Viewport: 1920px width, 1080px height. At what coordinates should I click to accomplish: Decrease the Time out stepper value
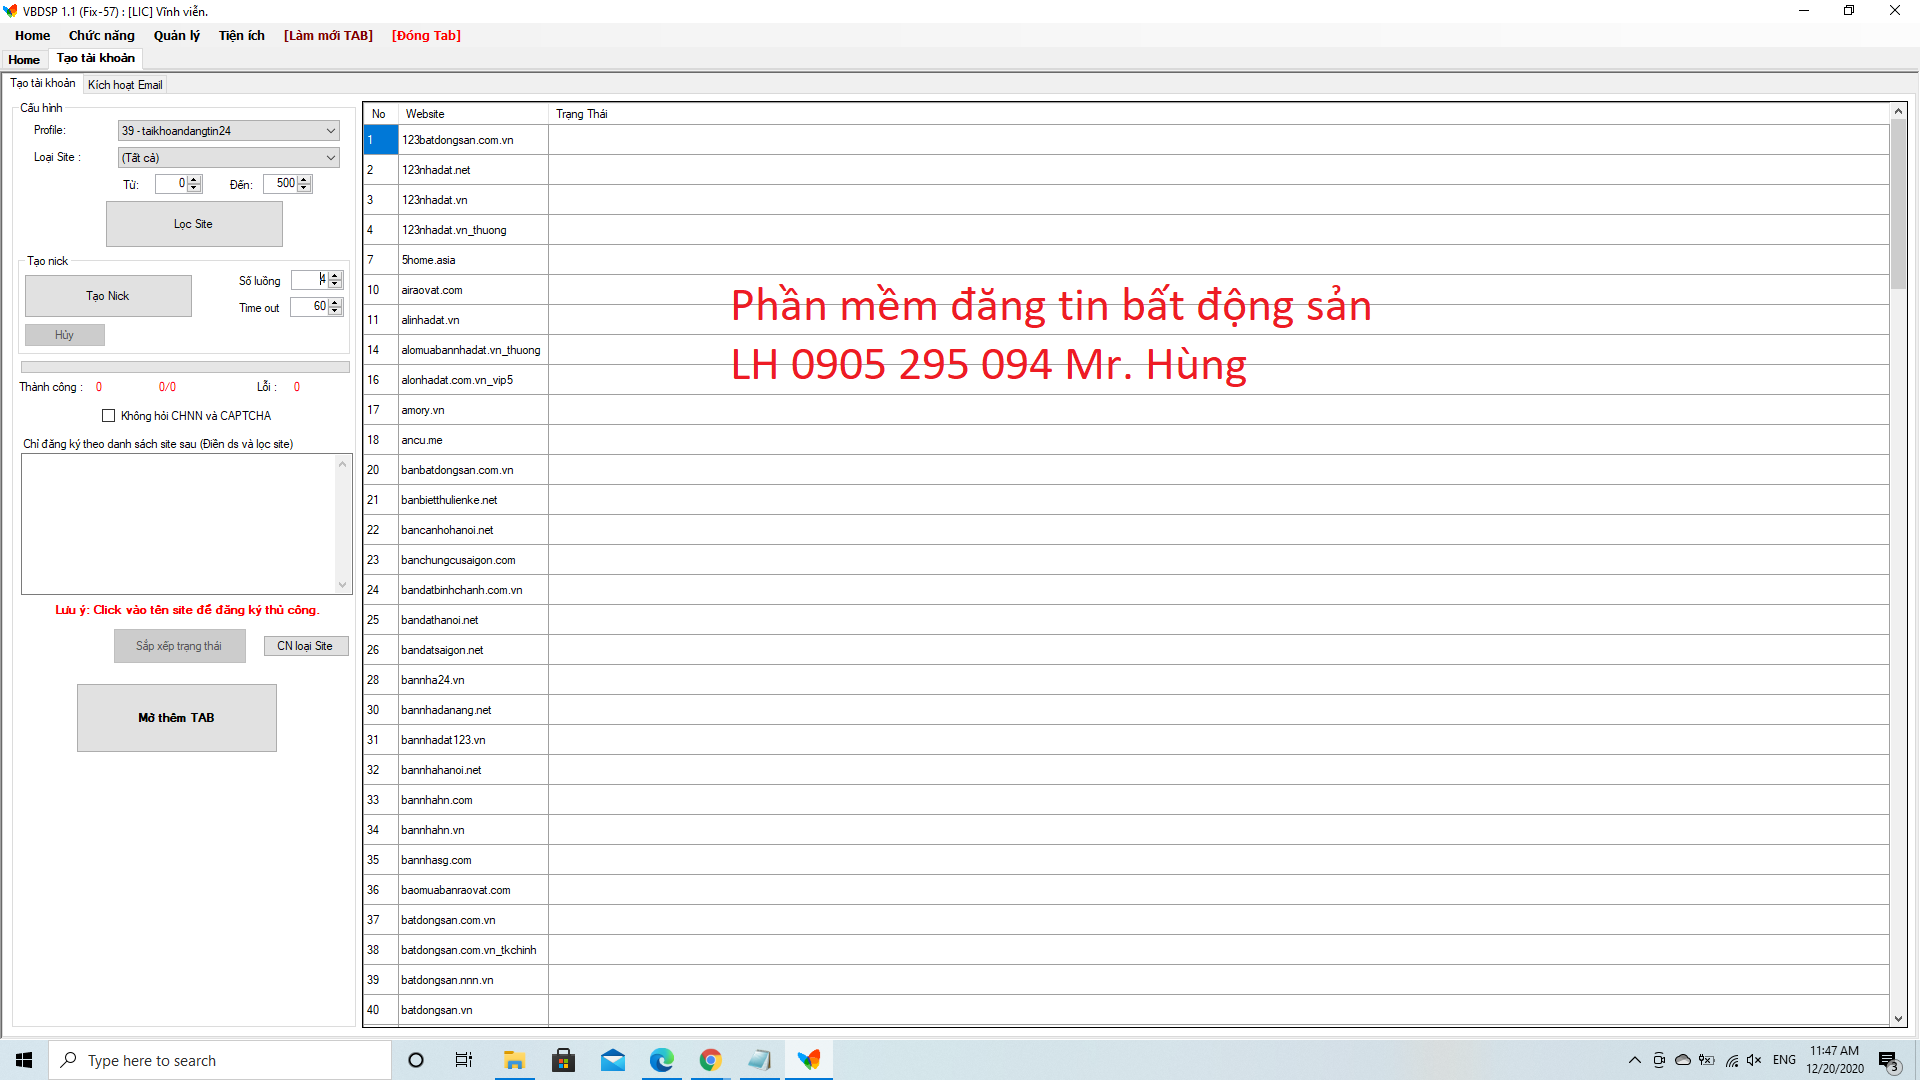pos(336,311)
